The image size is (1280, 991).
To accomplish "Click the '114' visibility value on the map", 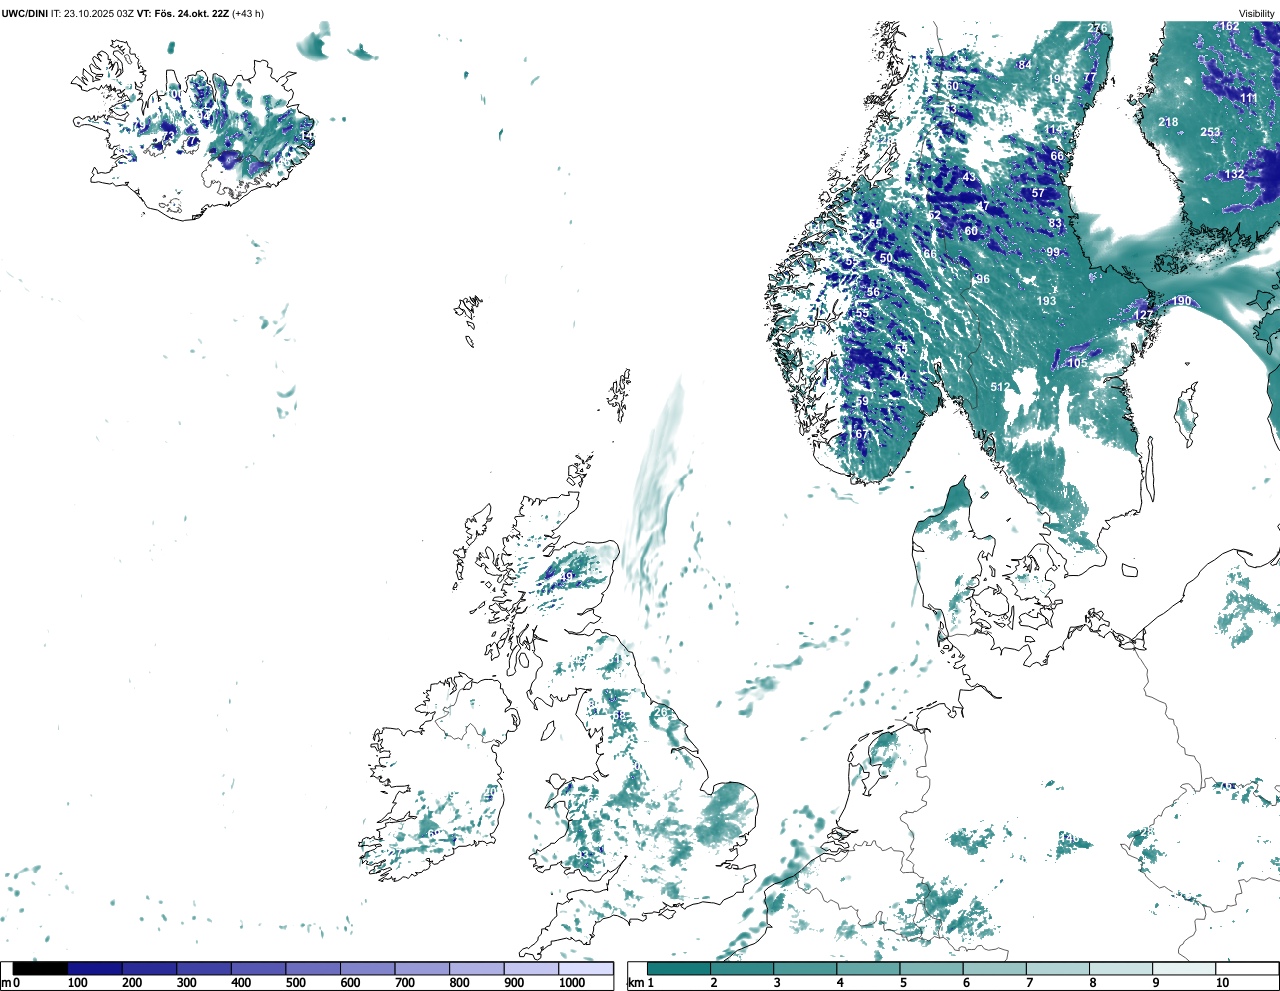I will coord(1055,130).
